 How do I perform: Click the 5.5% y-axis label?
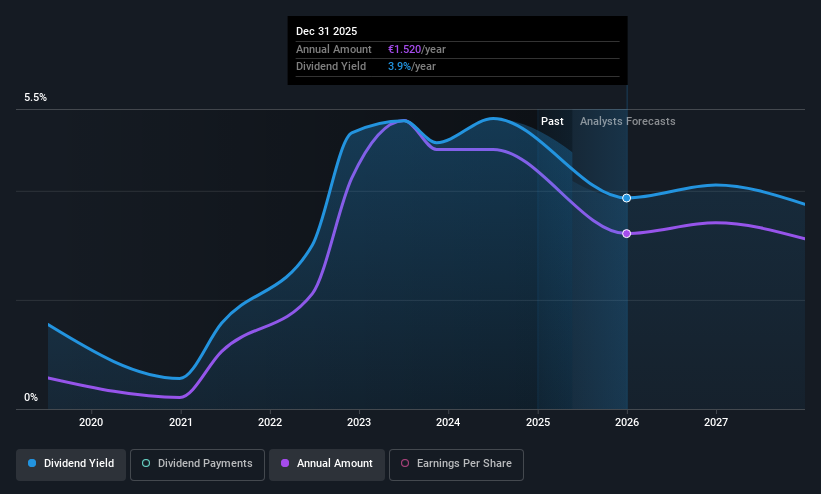36,97
